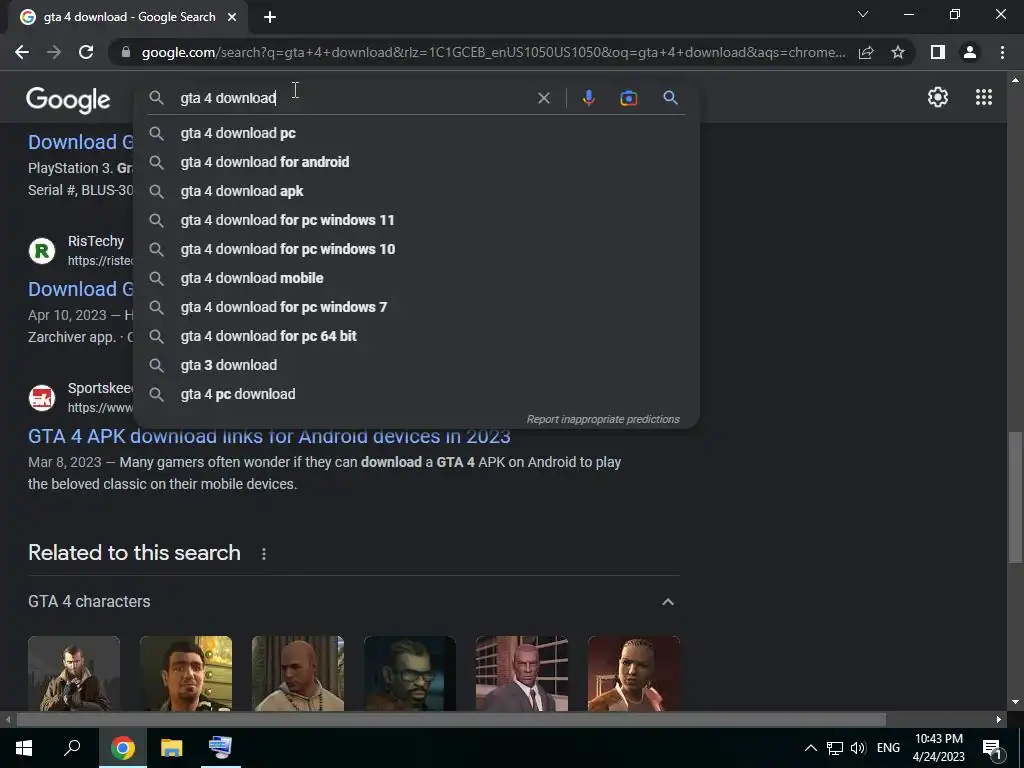1024x768 pixels.
Task: Open the Google apps grid
Action: click(984, 97)
